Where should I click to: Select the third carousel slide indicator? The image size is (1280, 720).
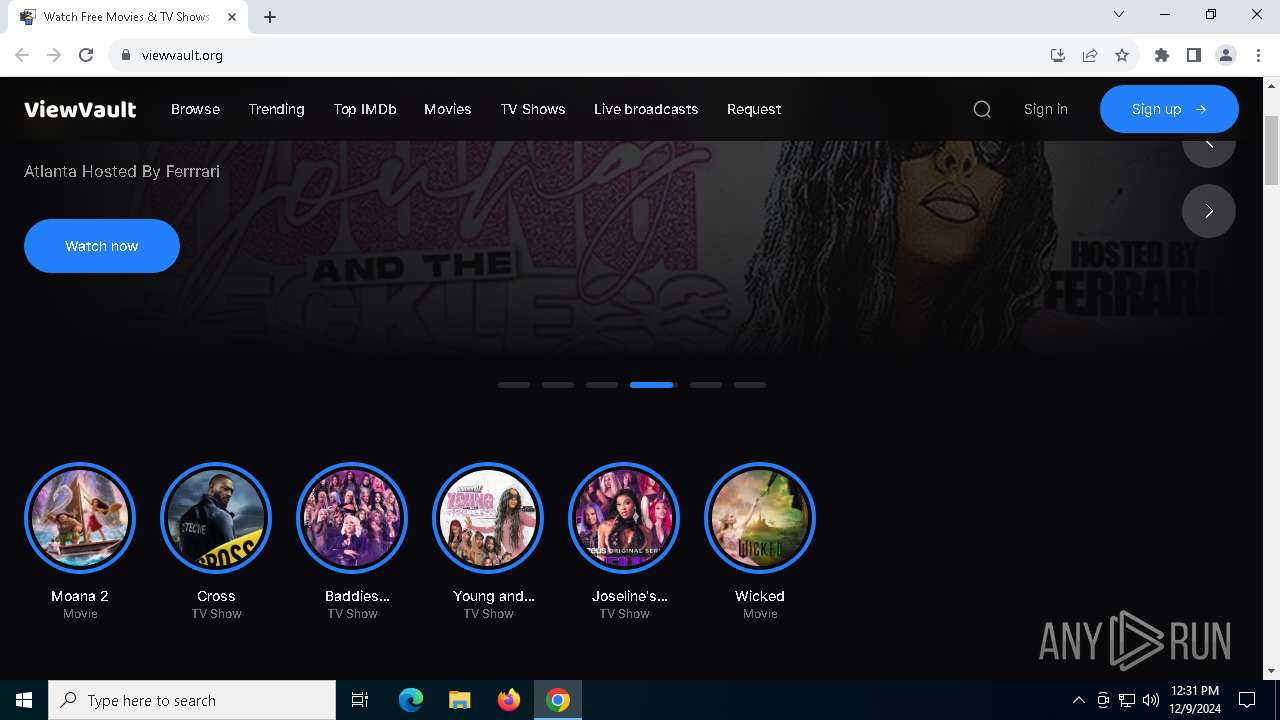point(602,385)
